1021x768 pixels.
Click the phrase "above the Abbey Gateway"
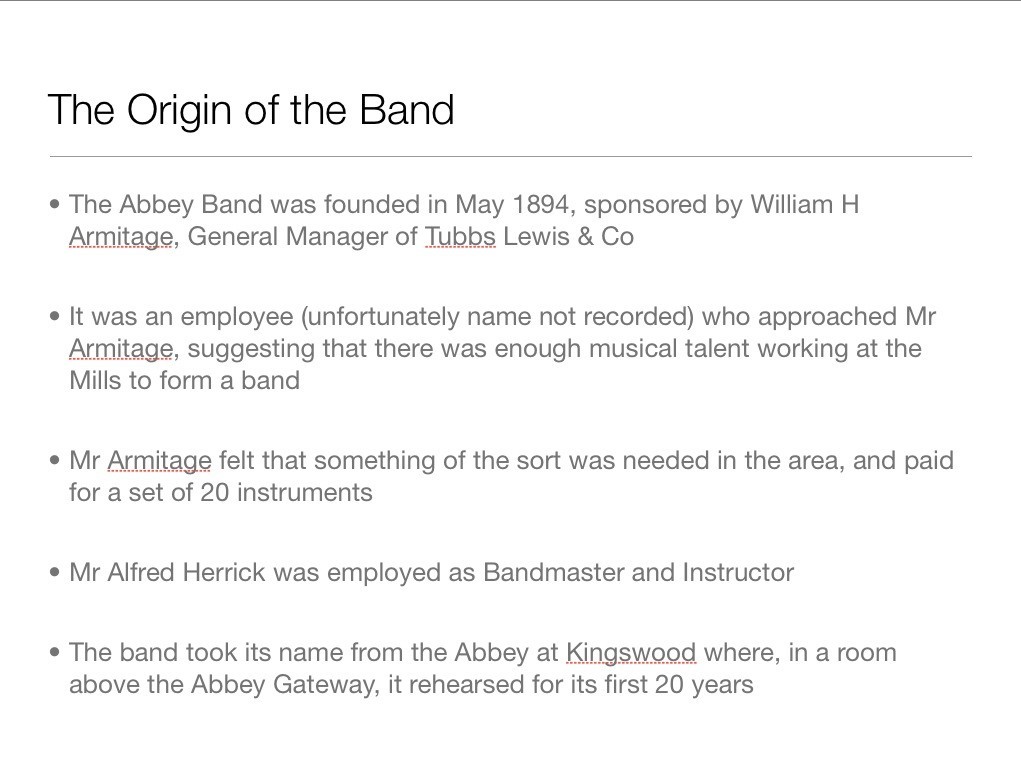[x=220, y=685]
